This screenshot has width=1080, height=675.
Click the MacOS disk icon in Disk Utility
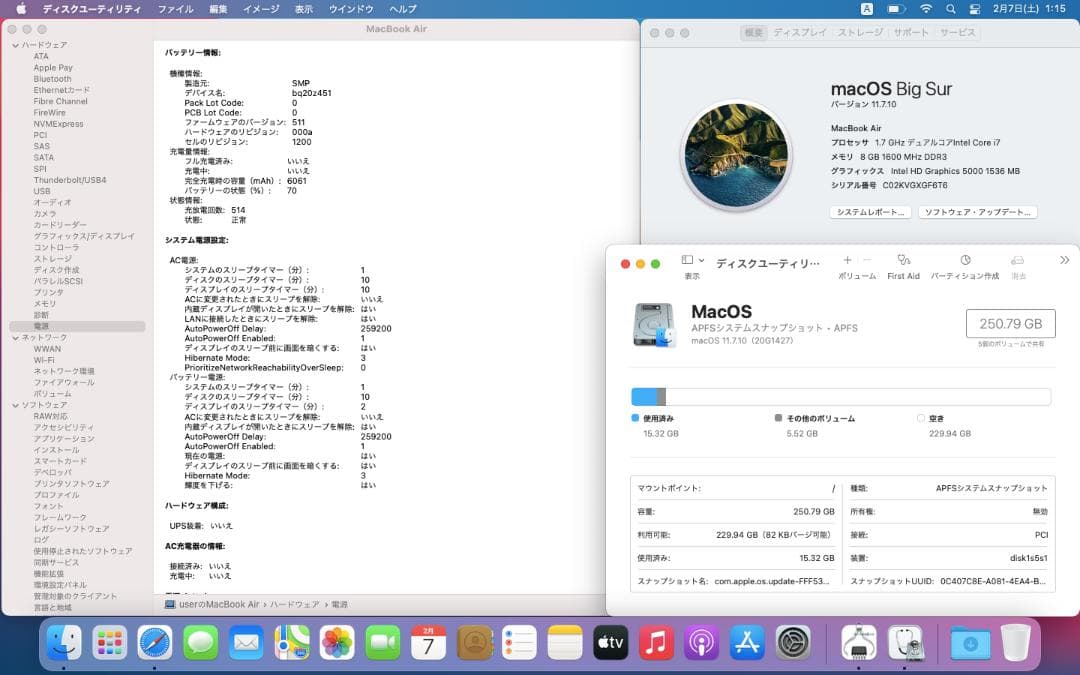(654, 325)
